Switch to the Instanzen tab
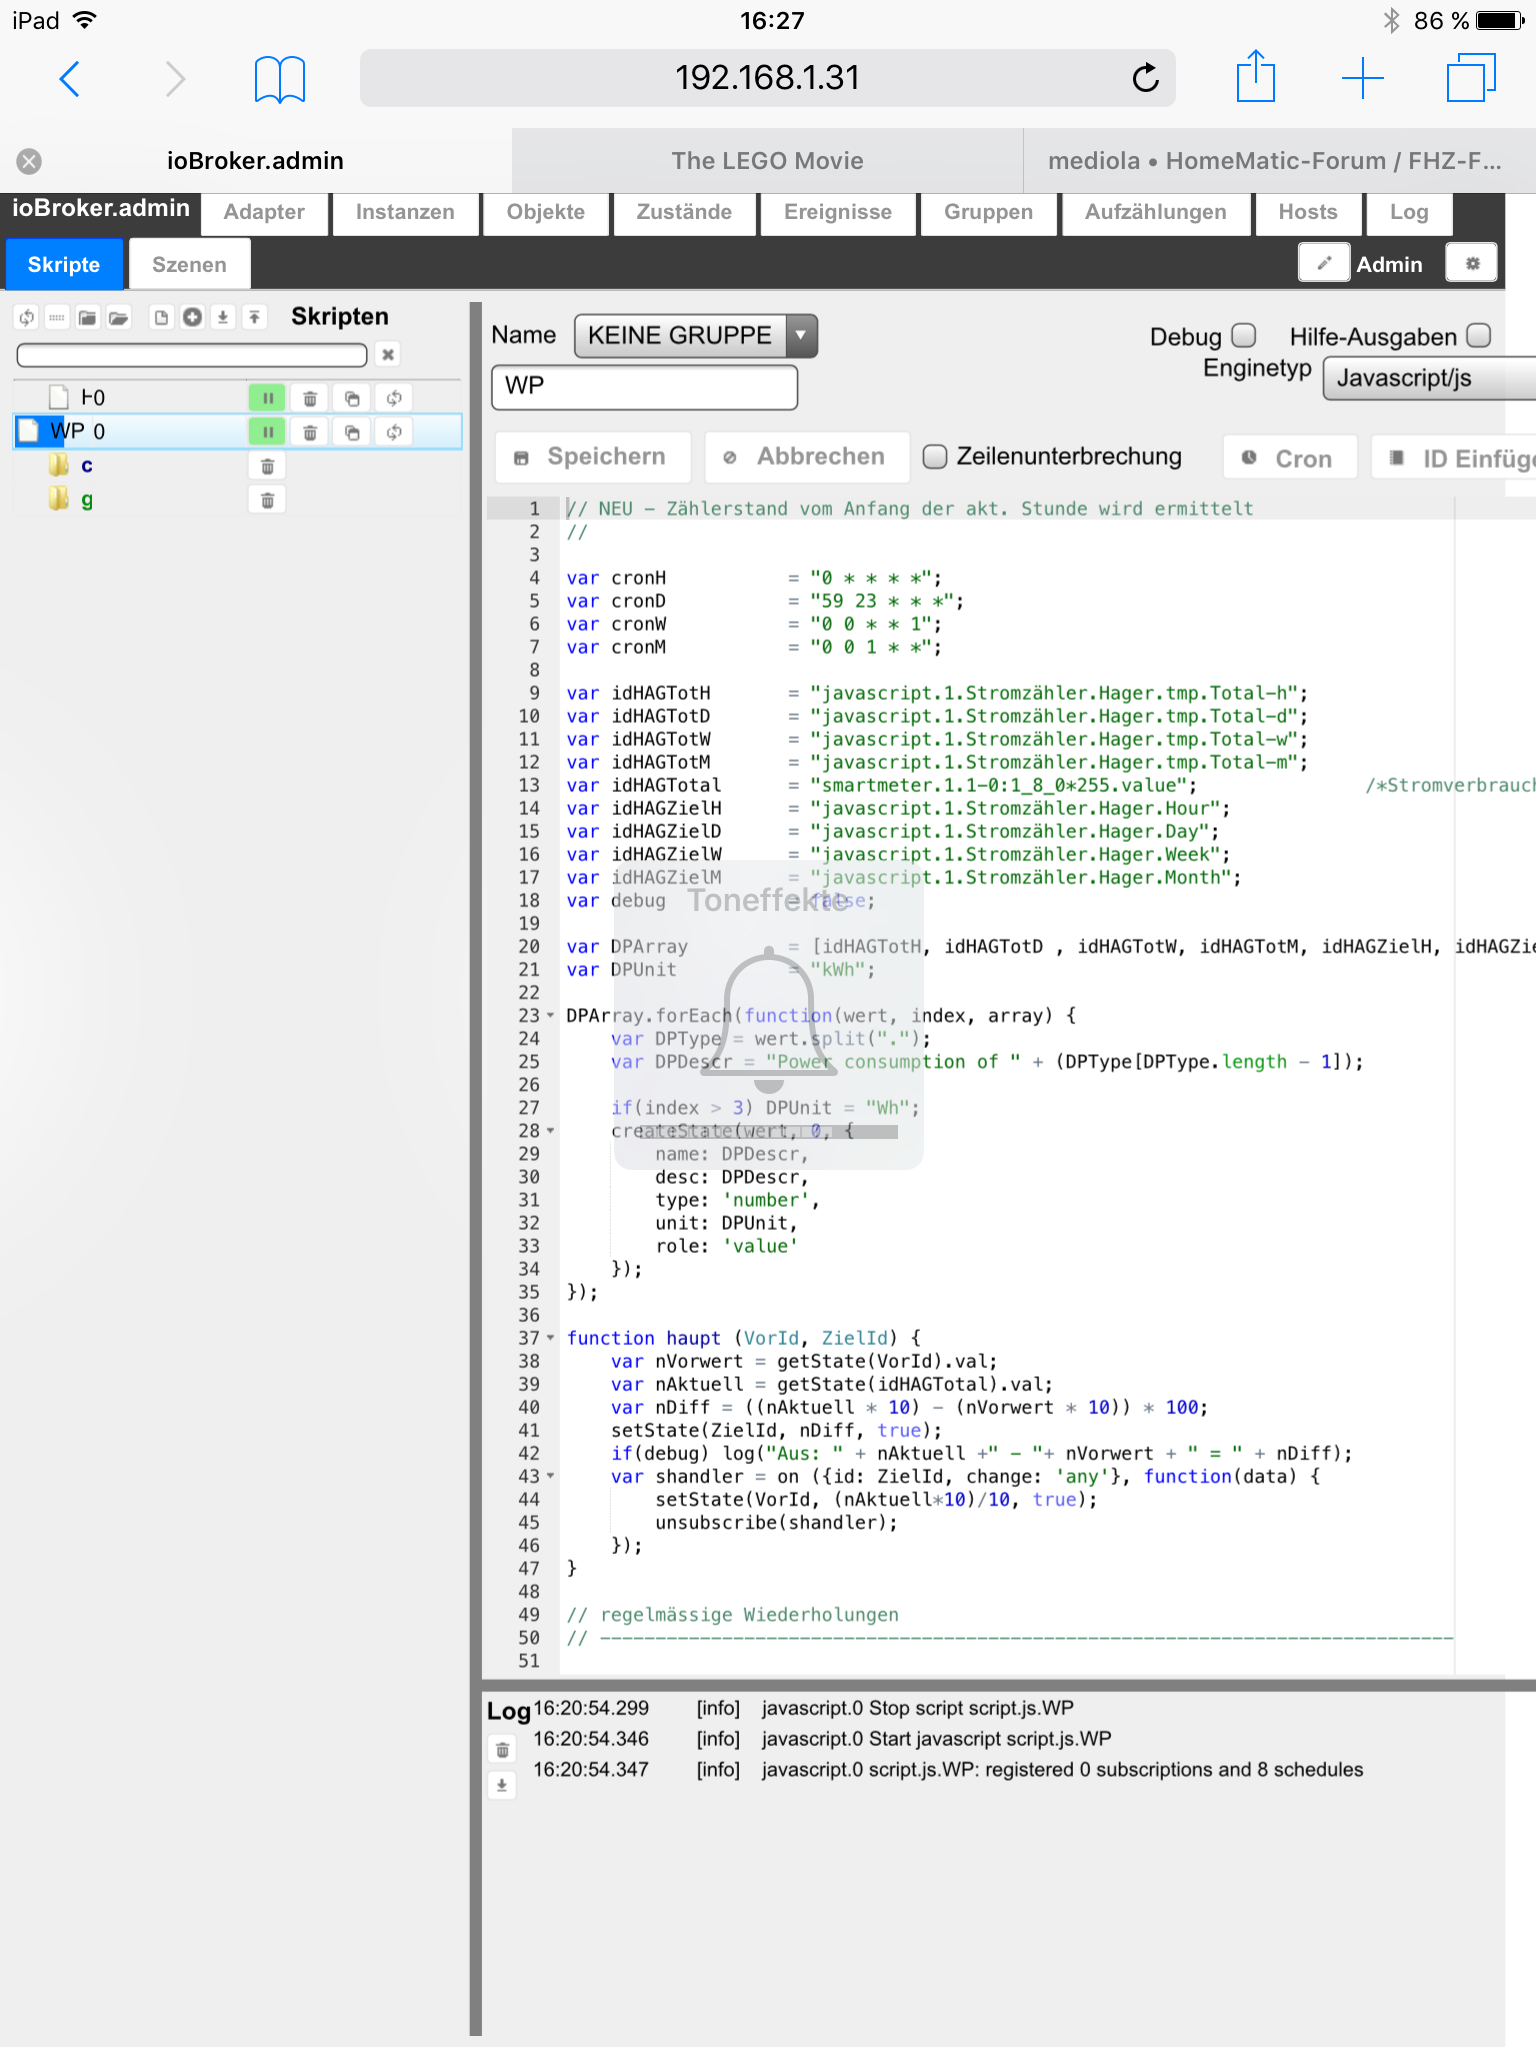This screenshot has height=2048, width=1536. (x=405, y=213)
